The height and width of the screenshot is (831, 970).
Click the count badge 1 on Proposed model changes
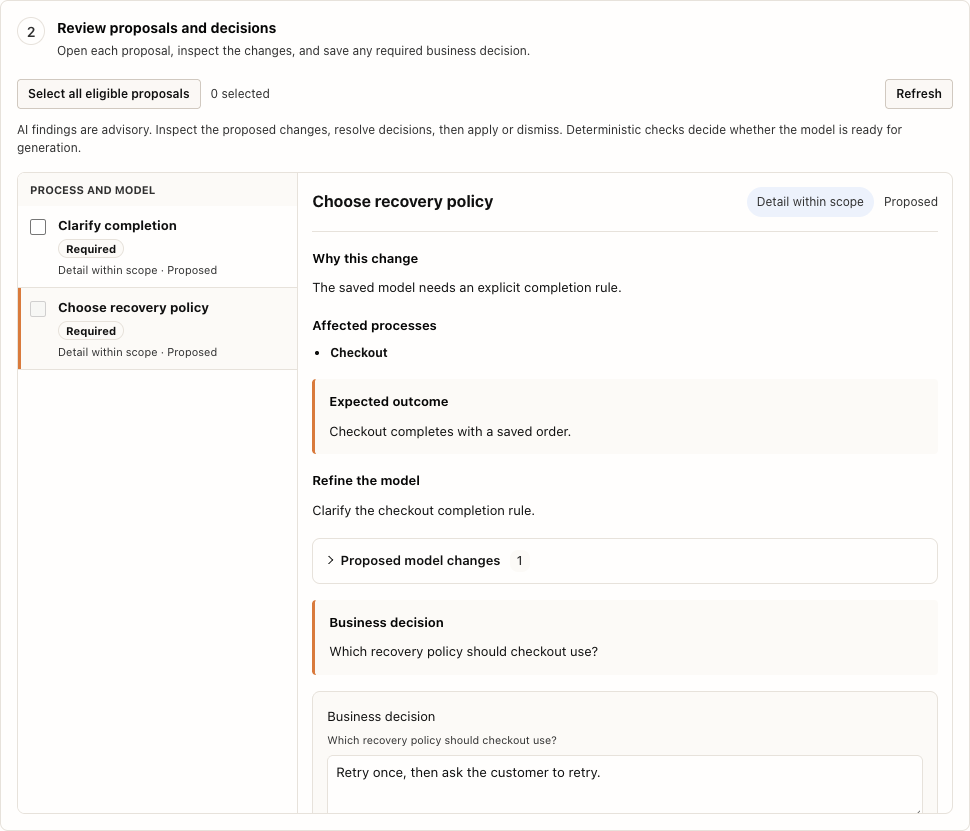[520, 561]
